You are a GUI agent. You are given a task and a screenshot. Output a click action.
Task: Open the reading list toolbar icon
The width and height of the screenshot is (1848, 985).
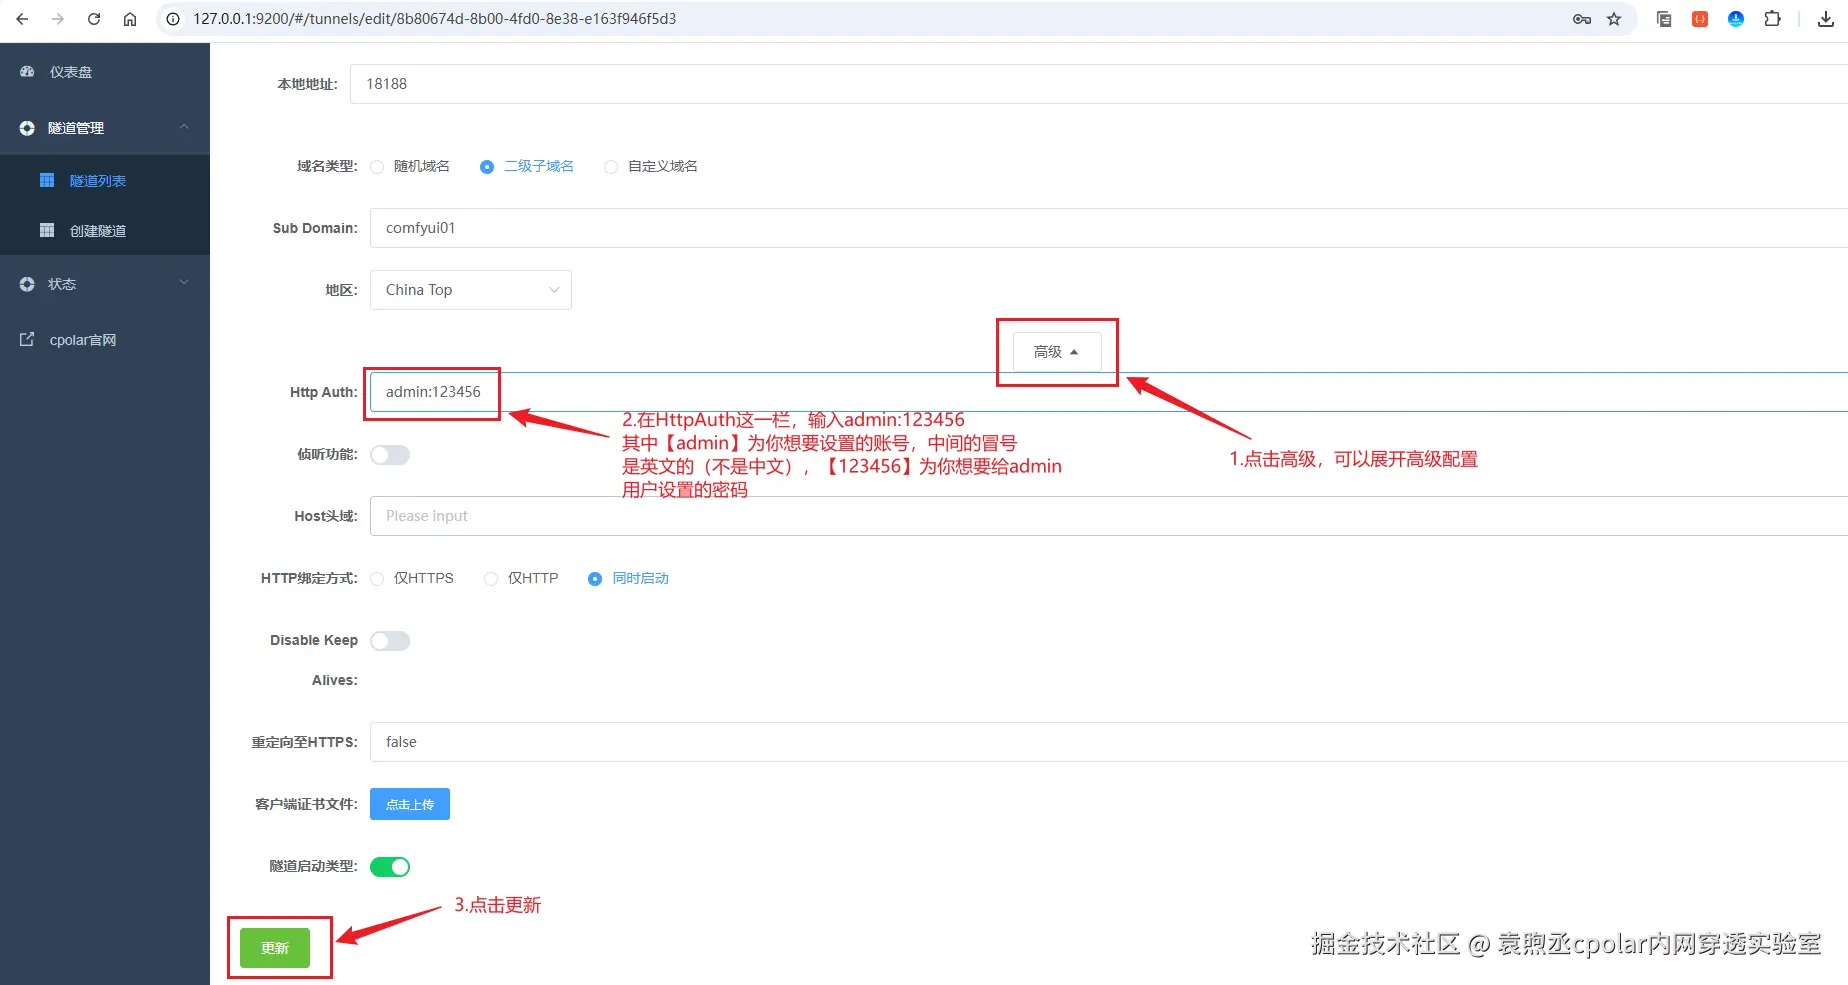(x=1664, y=19)
